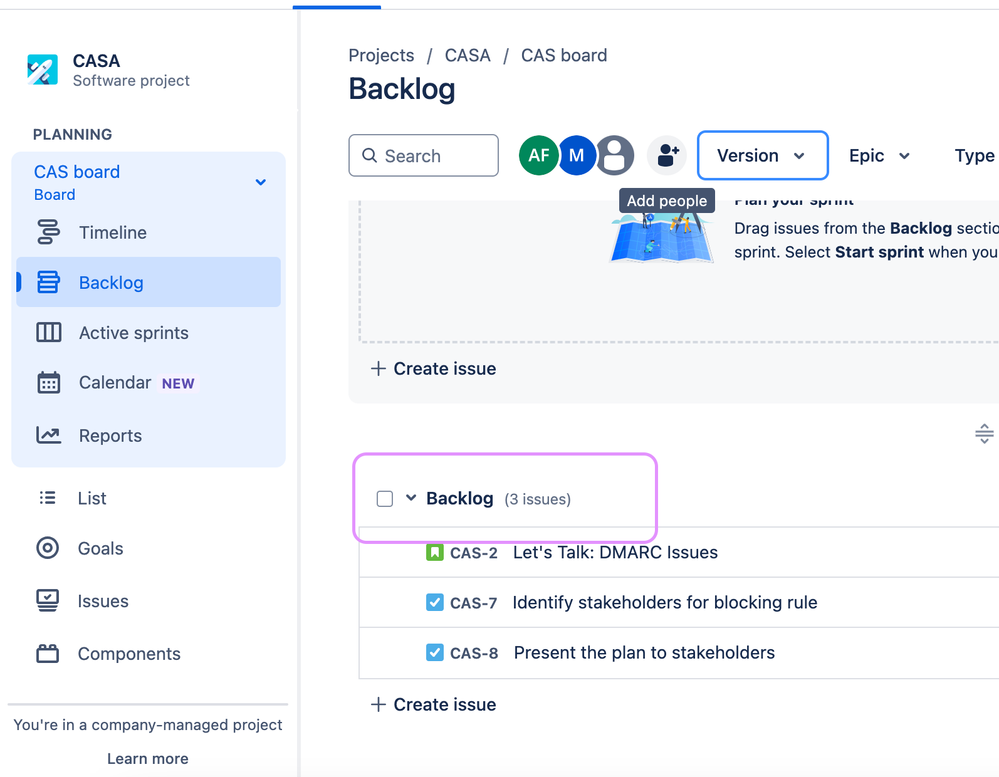Click the Active sprints columns icon
Viewport: 999px width, 777px height.
(48, 332)
